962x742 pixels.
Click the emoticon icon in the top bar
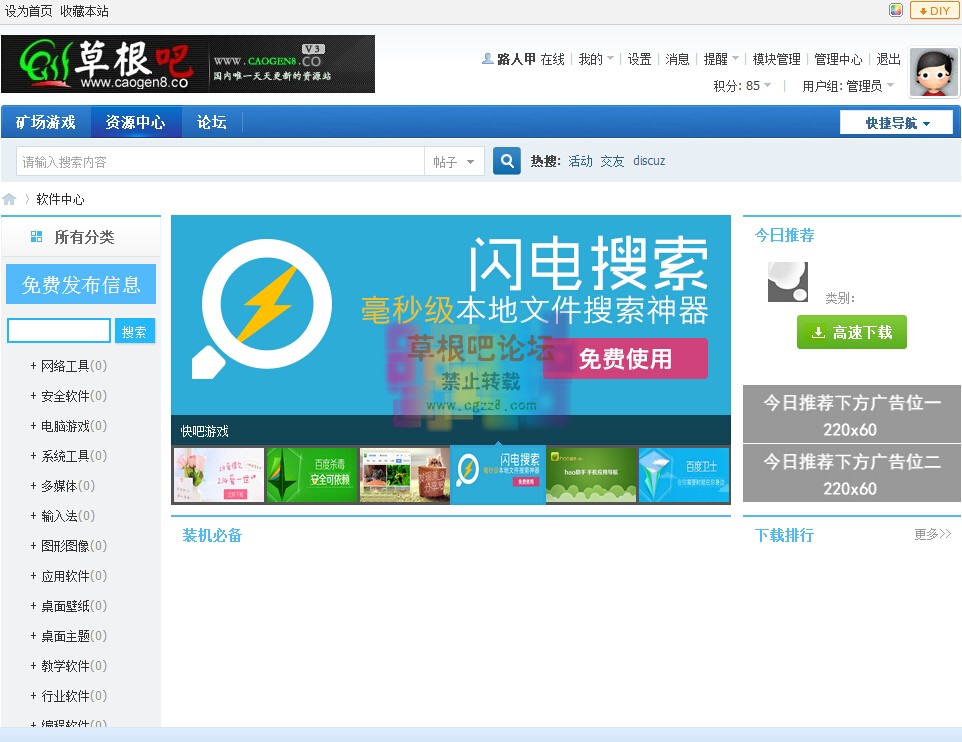pos(896,10)
